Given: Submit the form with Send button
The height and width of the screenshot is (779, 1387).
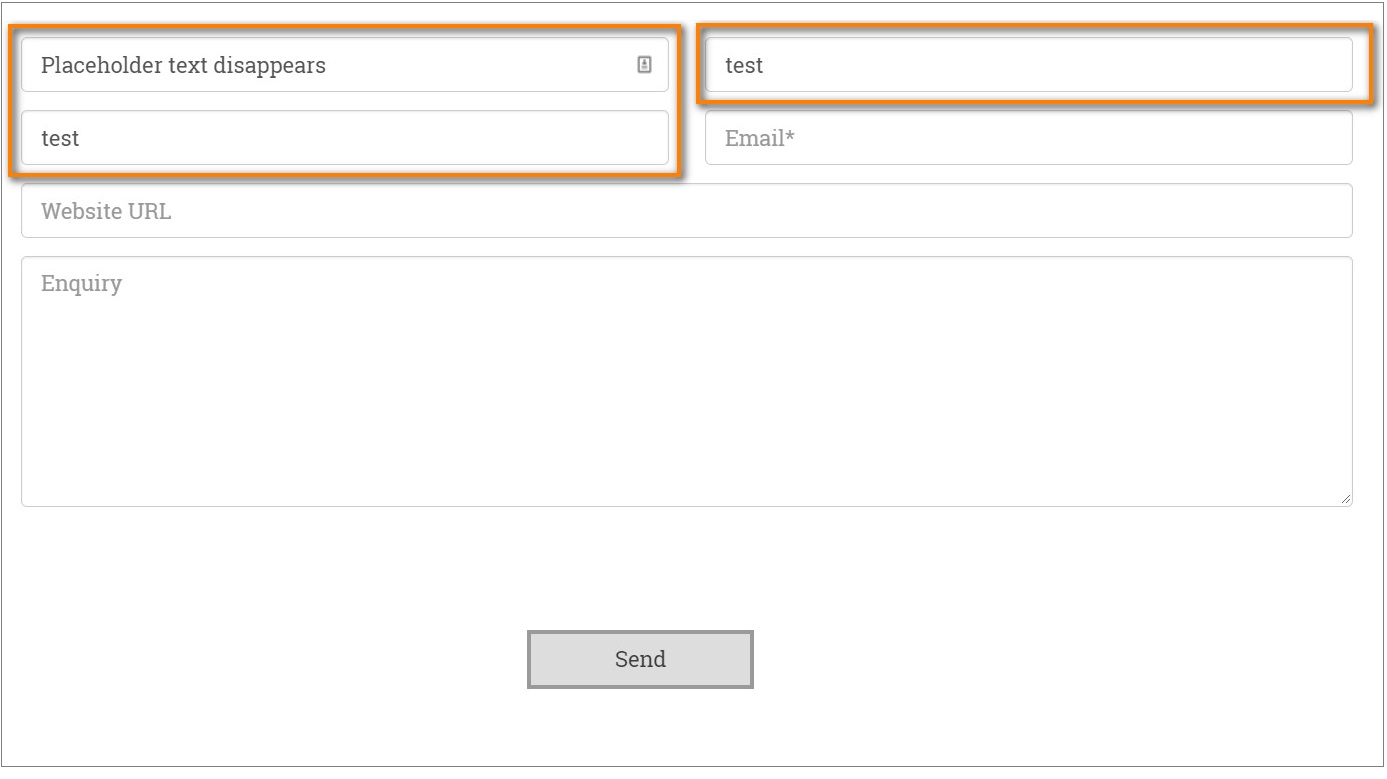Looking at the screenshot, I should click(640, 659).
